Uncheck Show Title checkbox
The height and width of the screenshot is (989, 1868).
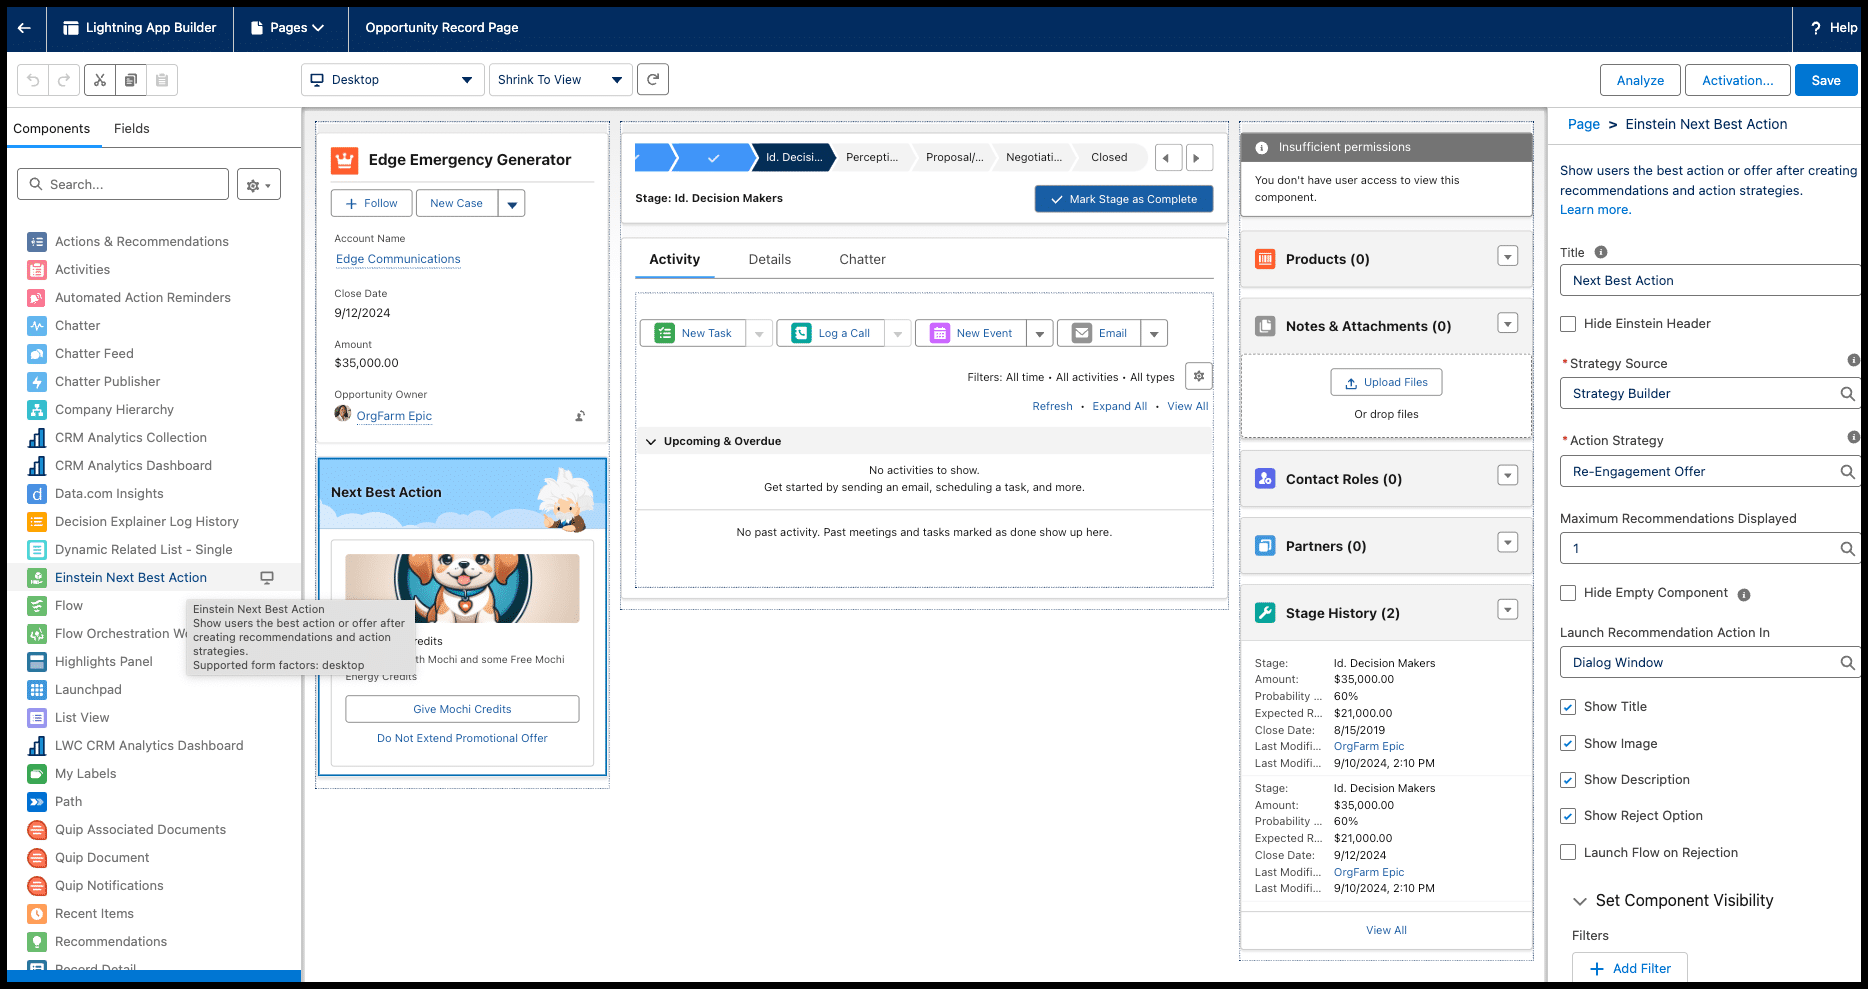tap(1568, 707)
